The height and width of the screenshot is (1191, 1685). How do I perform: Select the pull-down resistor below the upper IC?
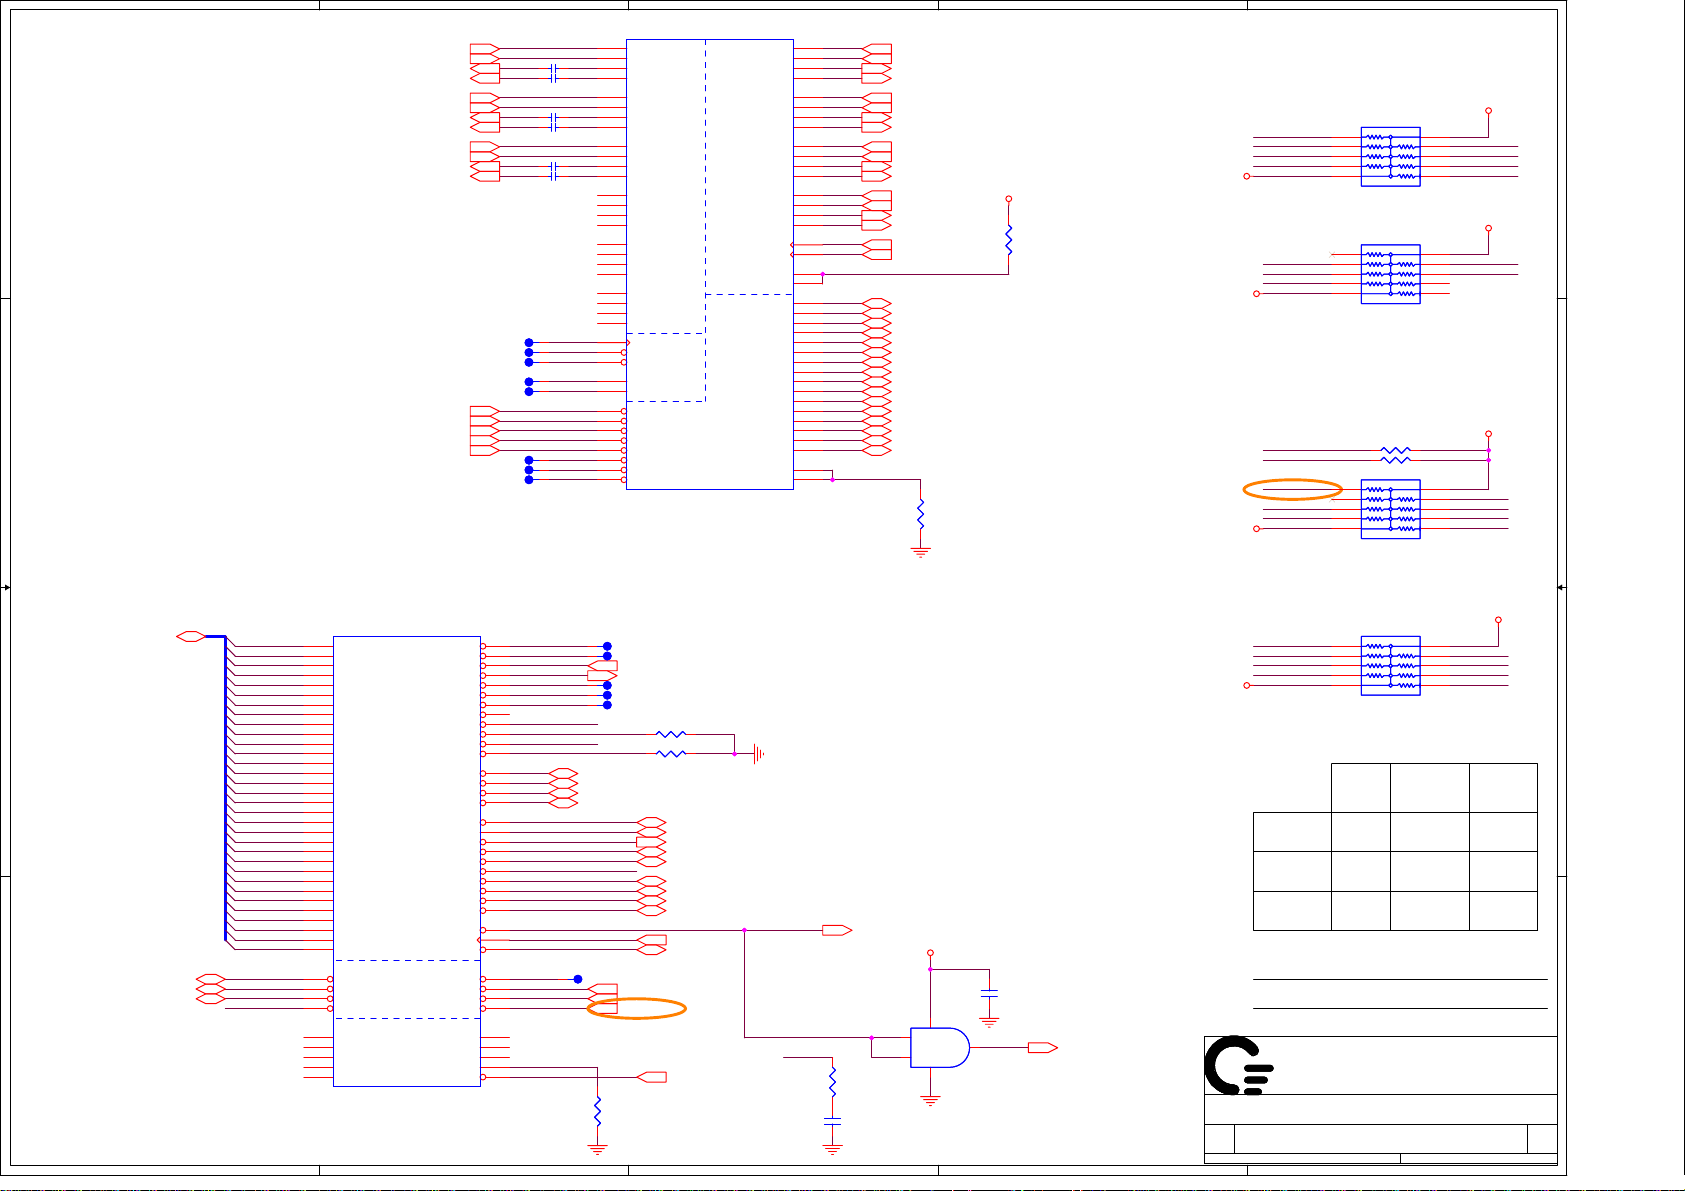(x=920, y=514)
